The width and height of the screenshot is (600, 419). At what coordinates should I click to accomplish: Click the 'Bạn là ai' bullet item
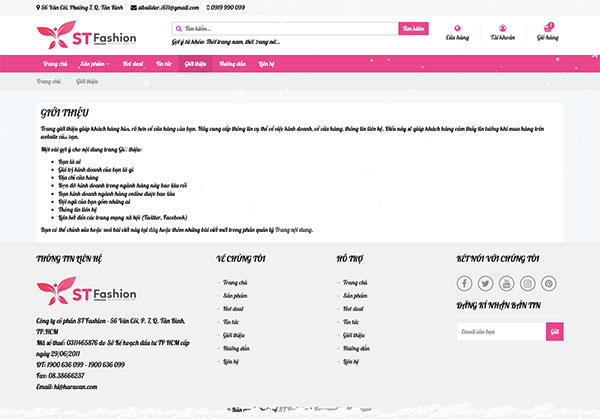point(70,162)
